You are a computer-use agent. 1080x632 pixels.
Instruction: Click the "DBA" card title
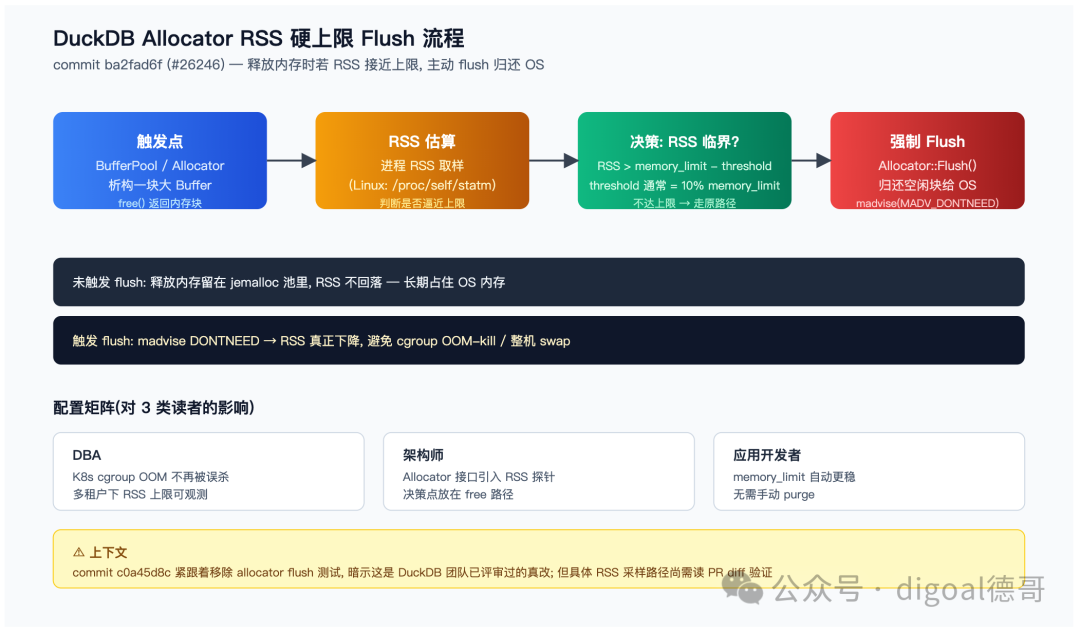tap(87, 455)
